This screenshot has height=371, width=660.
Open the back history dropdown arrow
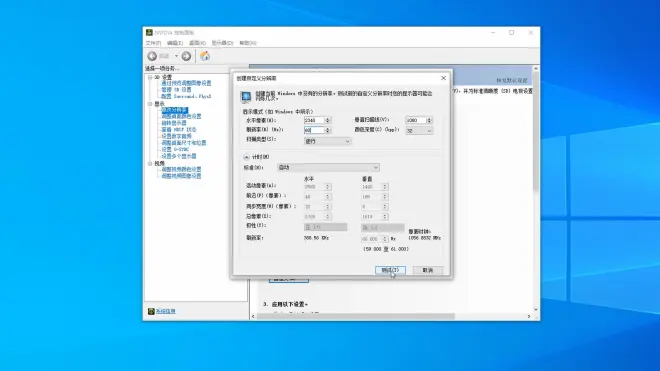click(x=176, y=56)
